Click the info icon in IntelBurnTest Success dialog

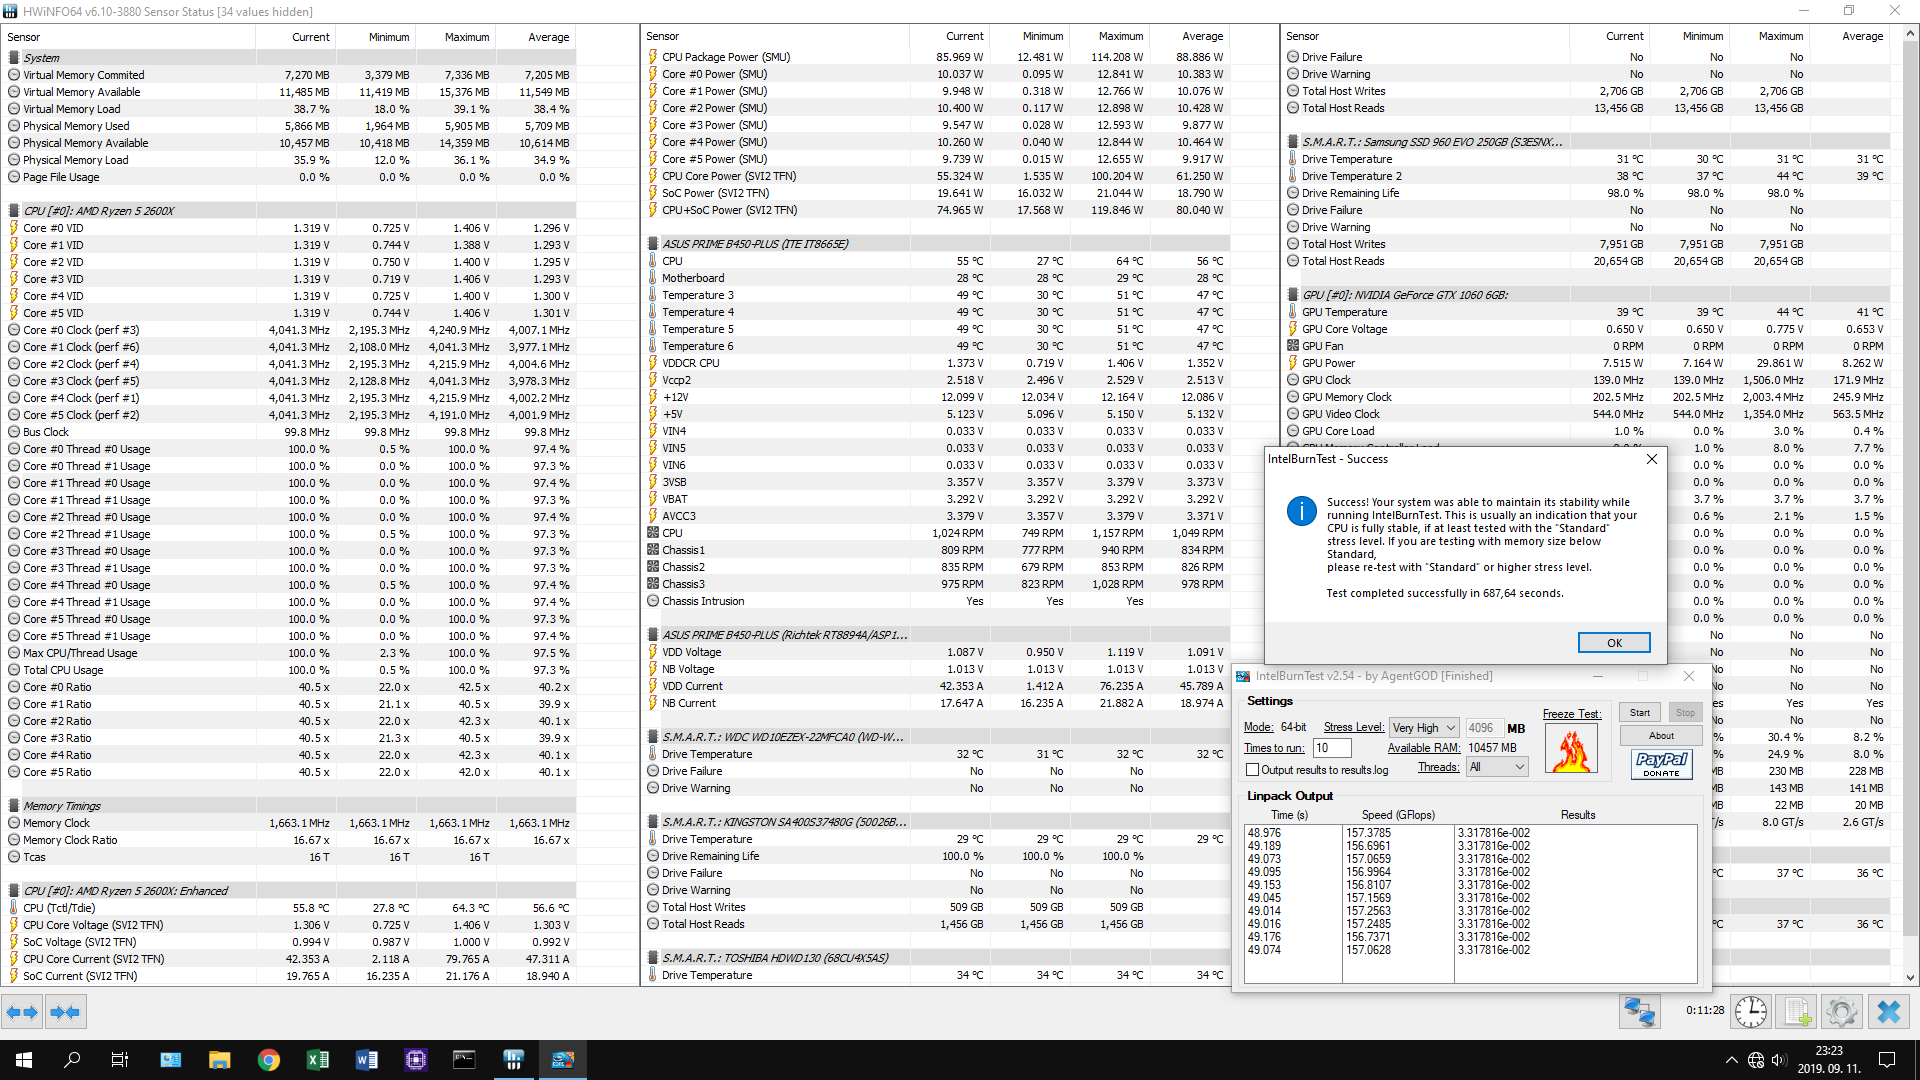click(1301, 511)
